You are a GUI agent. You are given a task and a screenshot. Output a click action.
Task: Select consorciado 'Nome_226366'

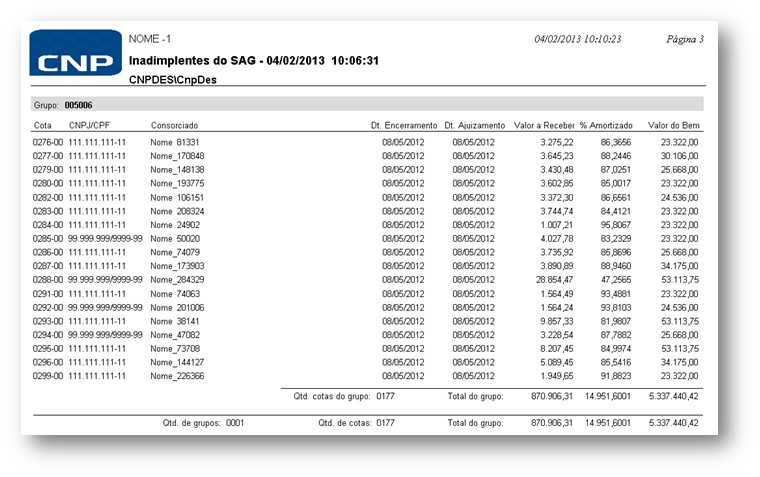click(x=177, y=376)
